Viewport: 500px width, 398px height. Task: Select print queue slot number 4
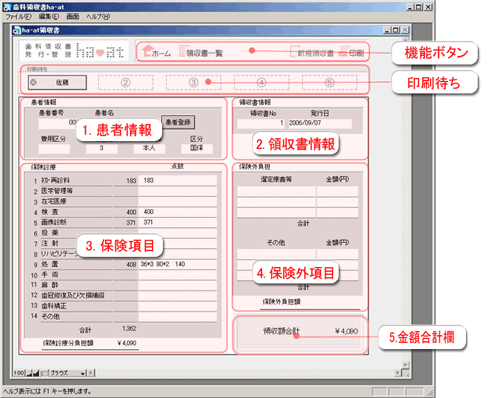[261, 82]
